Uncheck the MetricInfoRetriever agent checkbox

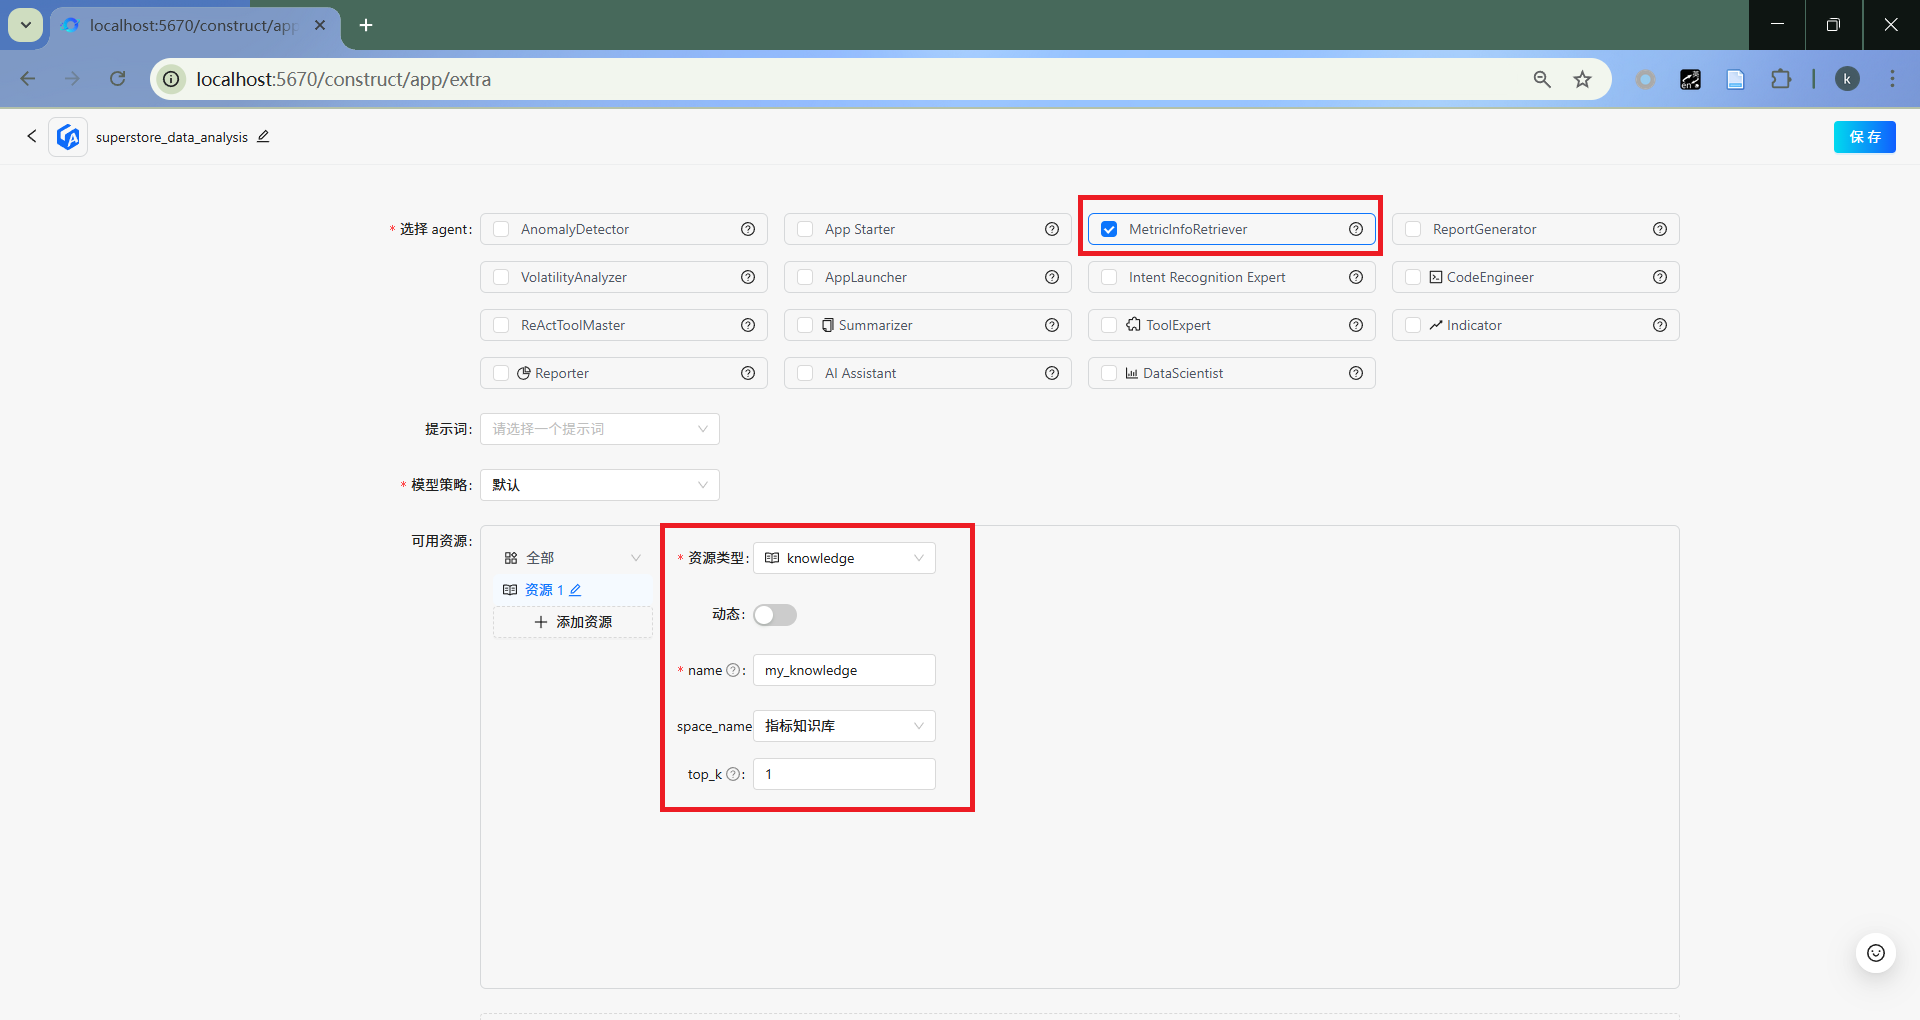pyautogui.click(x=1109, y=229)
